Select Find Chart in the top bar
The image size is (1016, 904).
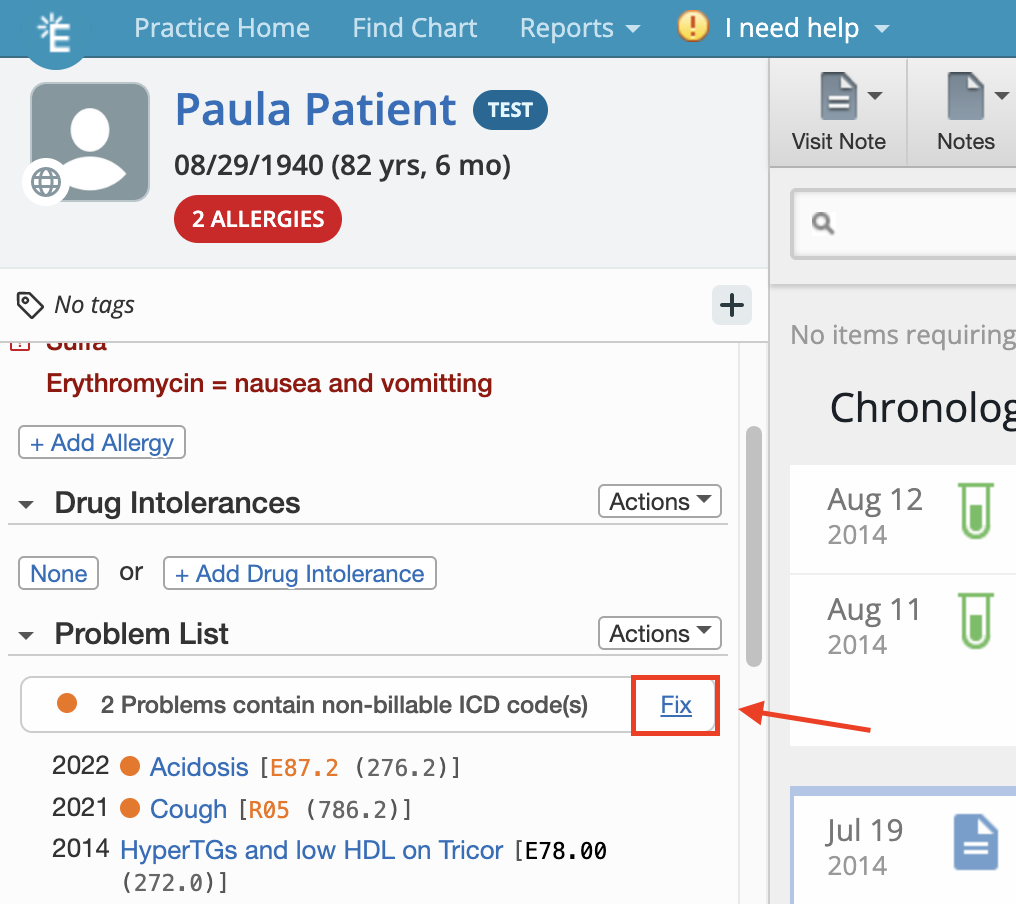[415, 28]
